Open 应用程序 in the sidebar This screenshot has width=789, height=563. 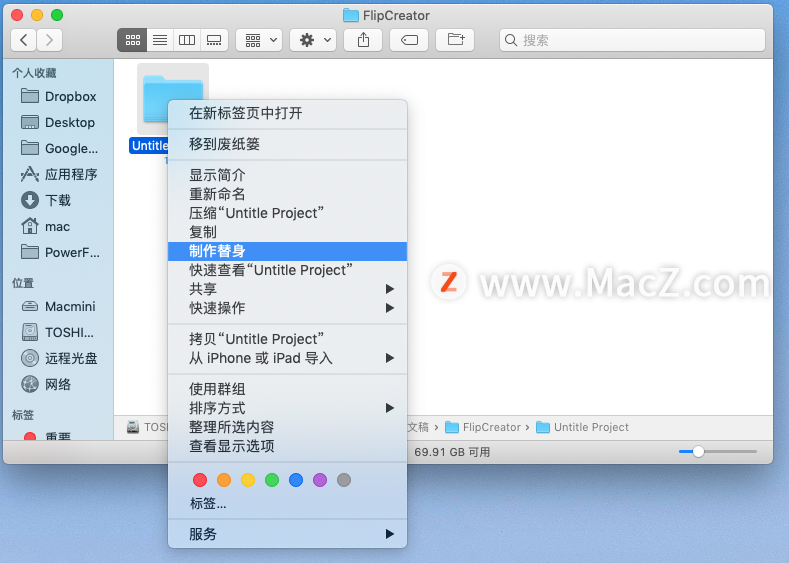[59, 174]
